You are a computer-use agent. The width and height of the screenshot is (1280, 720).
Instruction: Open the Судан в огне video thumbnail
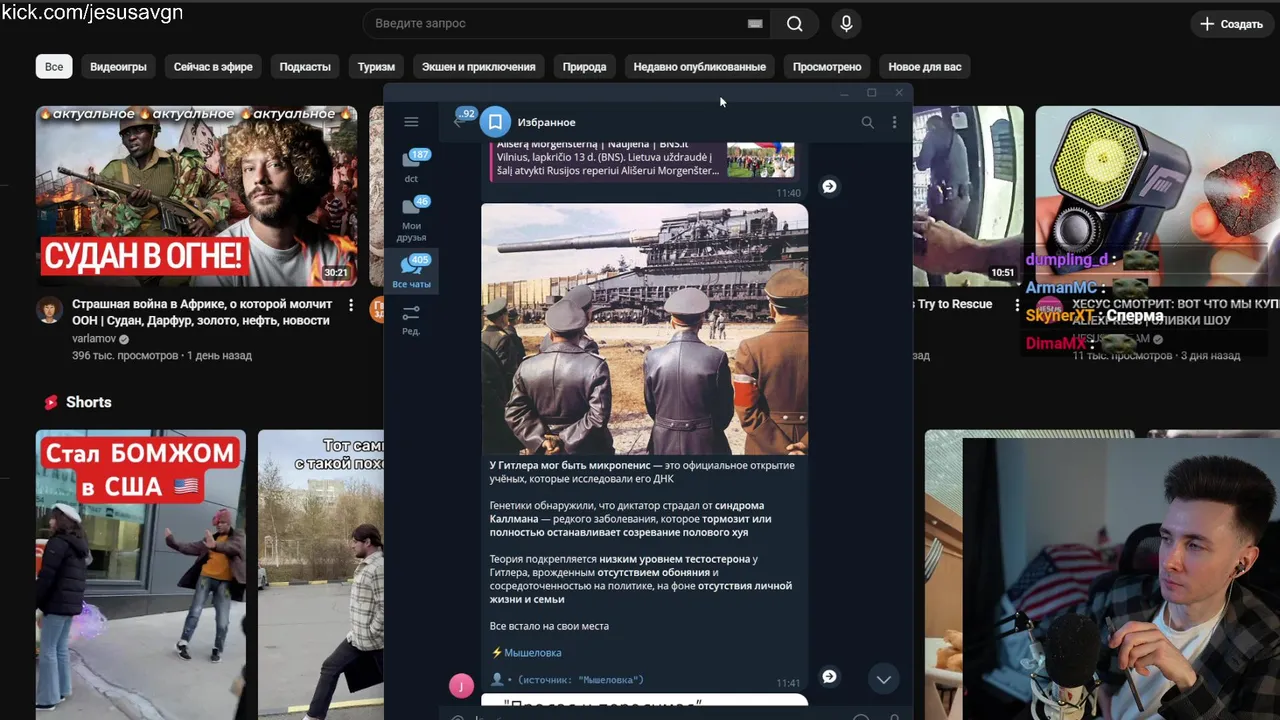196,196
